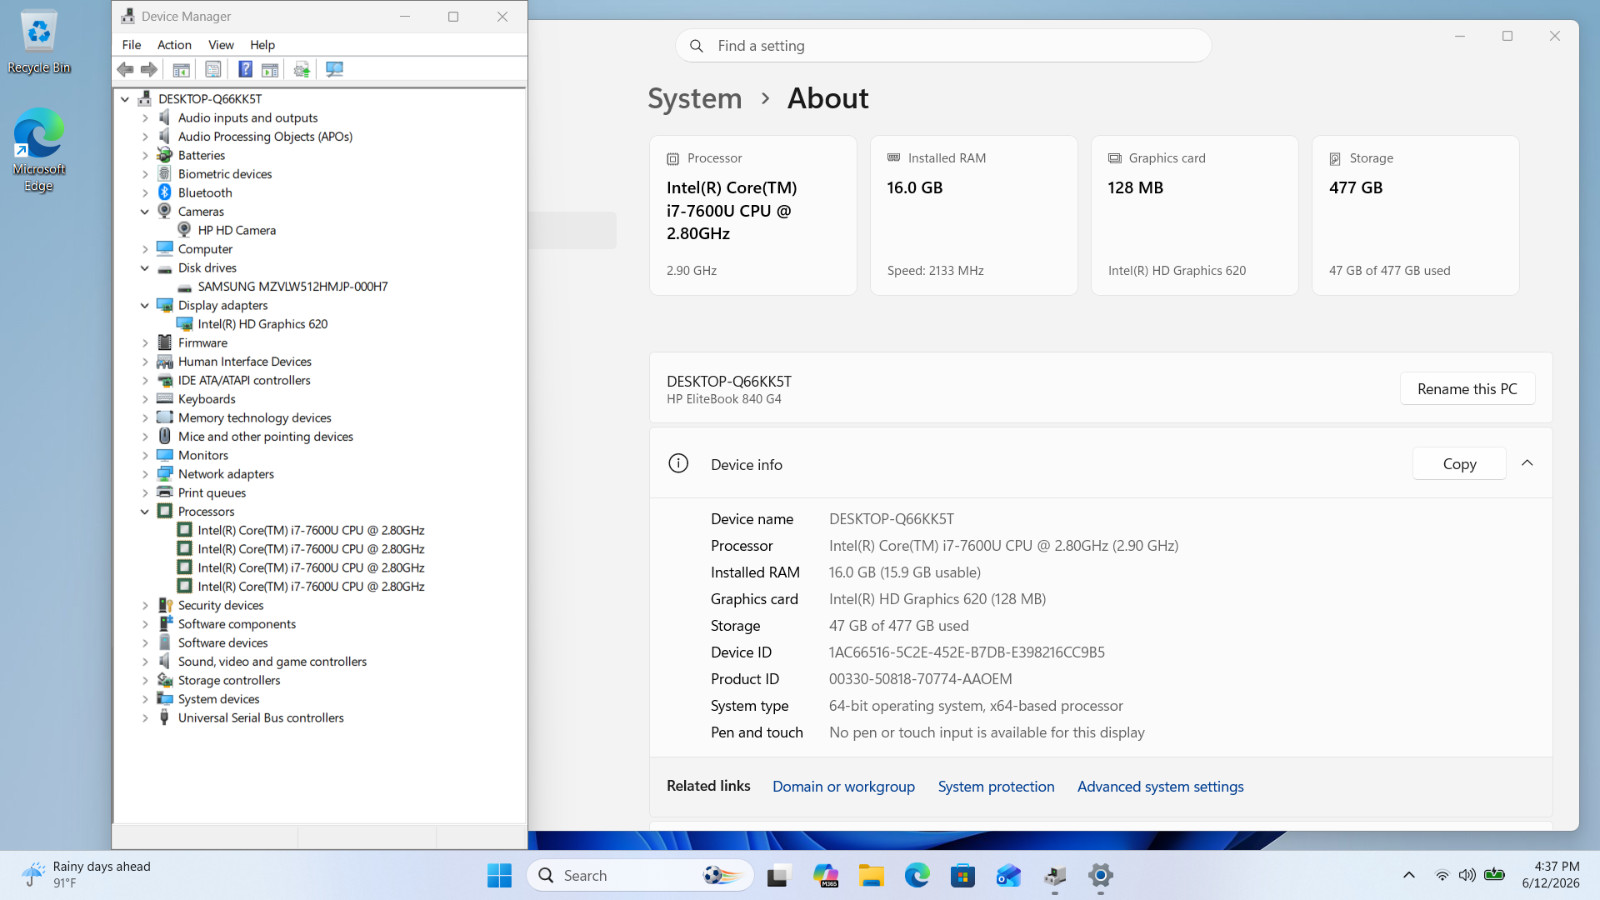Click the blue Help question-mark toolbar icon
This screenshot has width=1600, height=900.
245,69
